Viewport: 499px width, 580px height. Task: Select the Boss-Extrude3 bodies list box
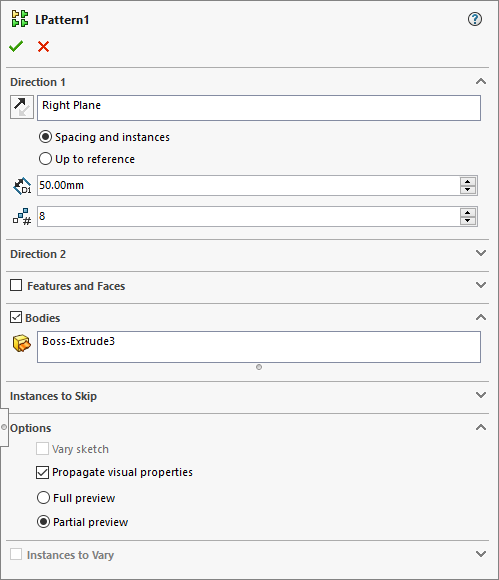tap(259, 347)
